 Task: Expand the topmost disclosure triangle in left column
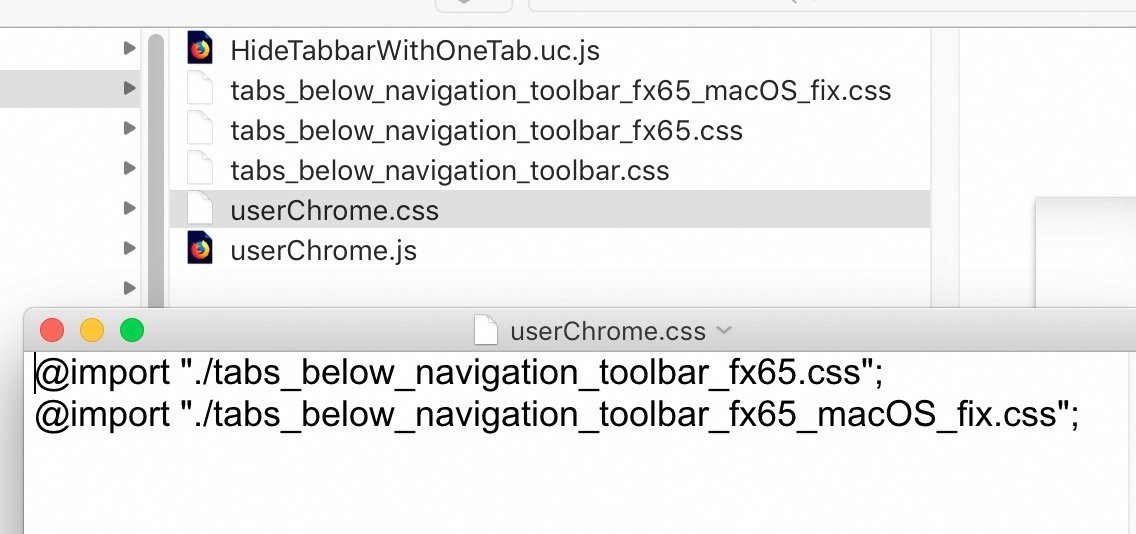pyautogui.click(x=129, y=48)
